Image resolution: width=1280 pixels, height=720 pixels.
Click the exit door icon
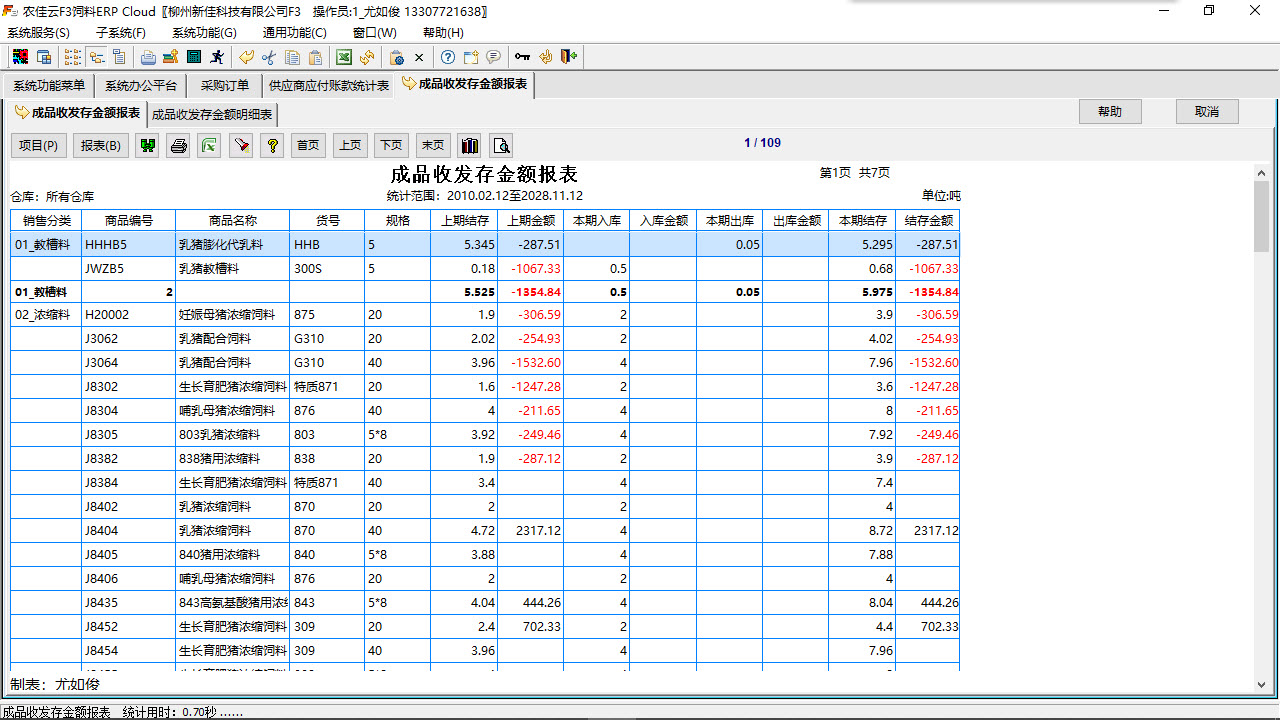tap(568, 57)
